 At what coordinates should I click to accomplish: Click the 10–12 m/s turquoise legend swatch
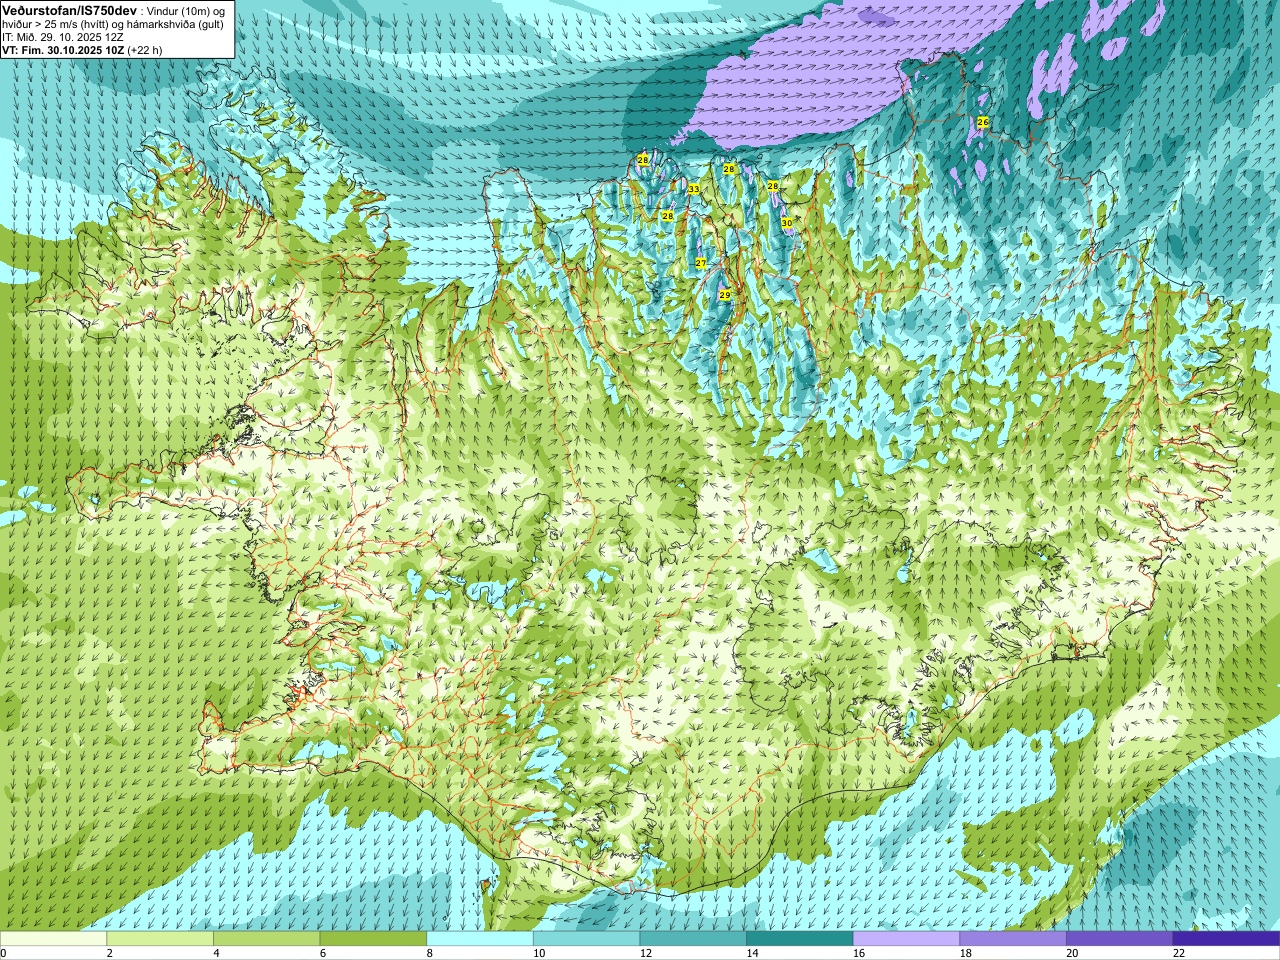pyautogui.click(x=586, y=939)
